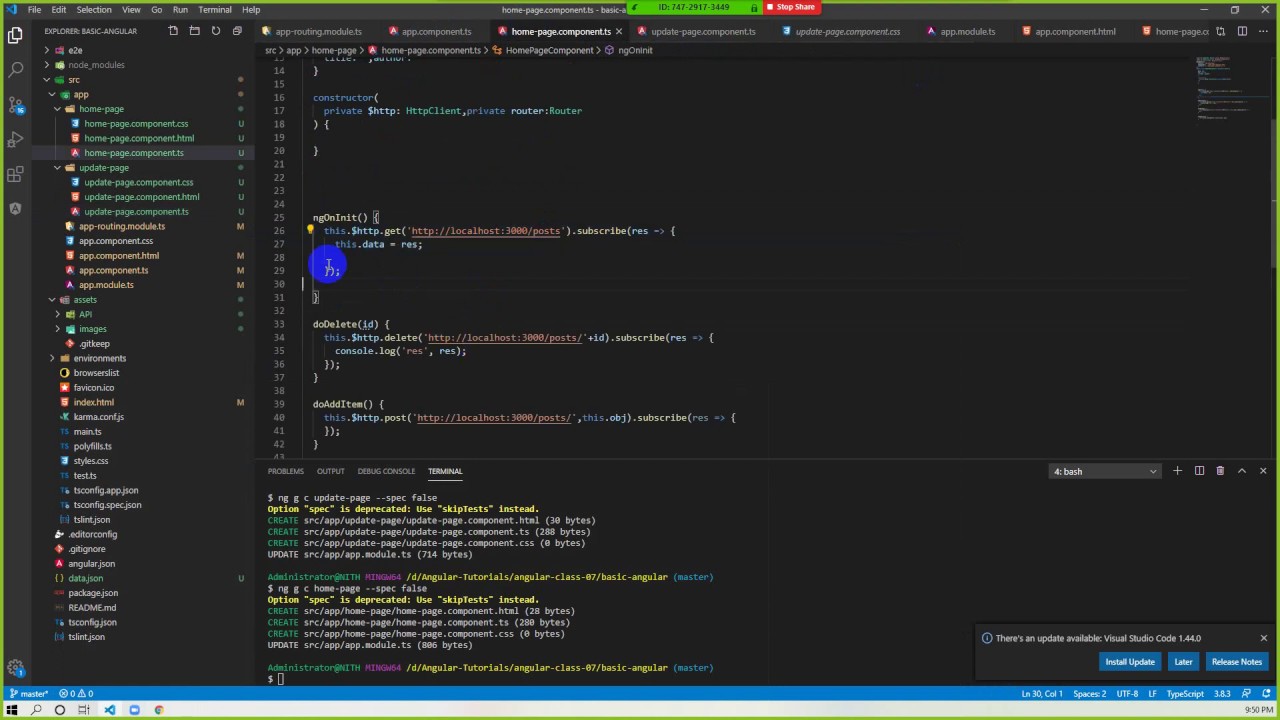This screenshot has height=720, width=1280.
Task: Open index.html file in Explorer
Action: coord(93,402)
